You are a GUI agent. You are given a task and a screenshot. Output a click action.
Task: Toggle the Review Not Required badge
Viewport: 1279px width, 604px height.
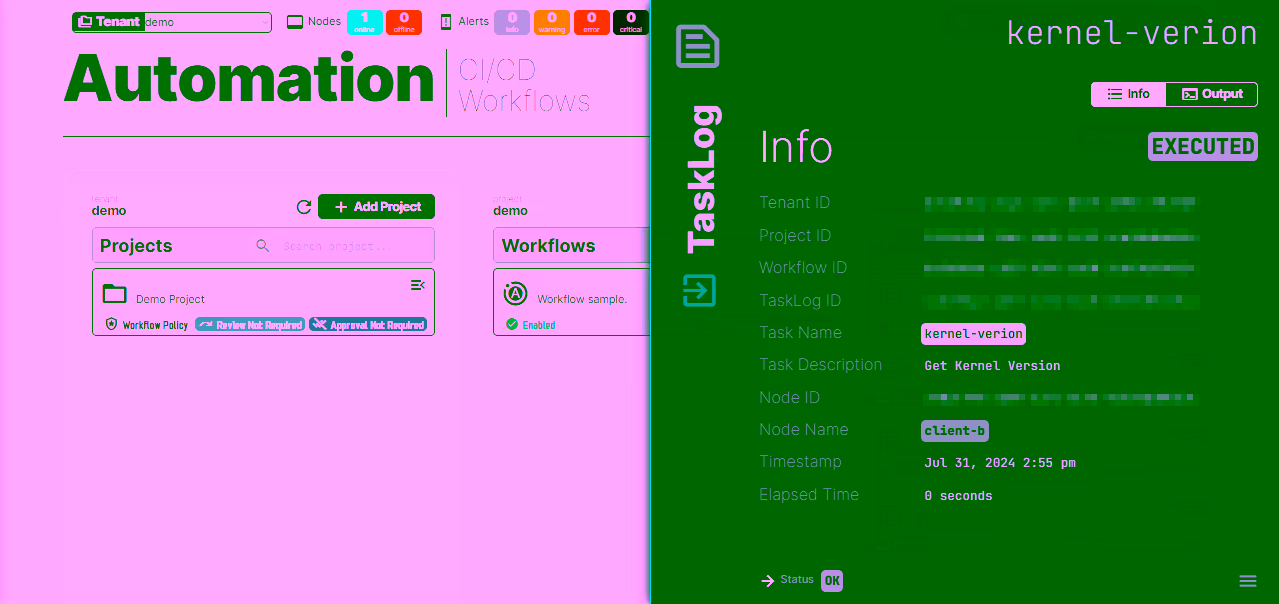coord(250,325)
